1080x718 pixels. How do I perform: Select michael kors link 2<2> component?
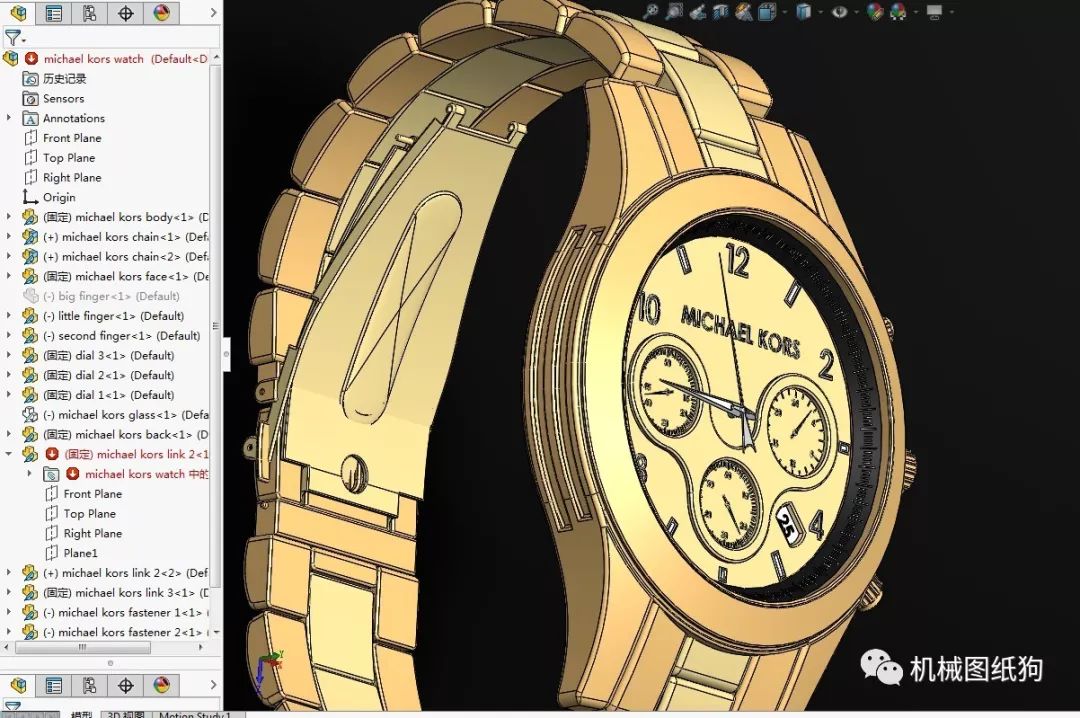(115, 573)
